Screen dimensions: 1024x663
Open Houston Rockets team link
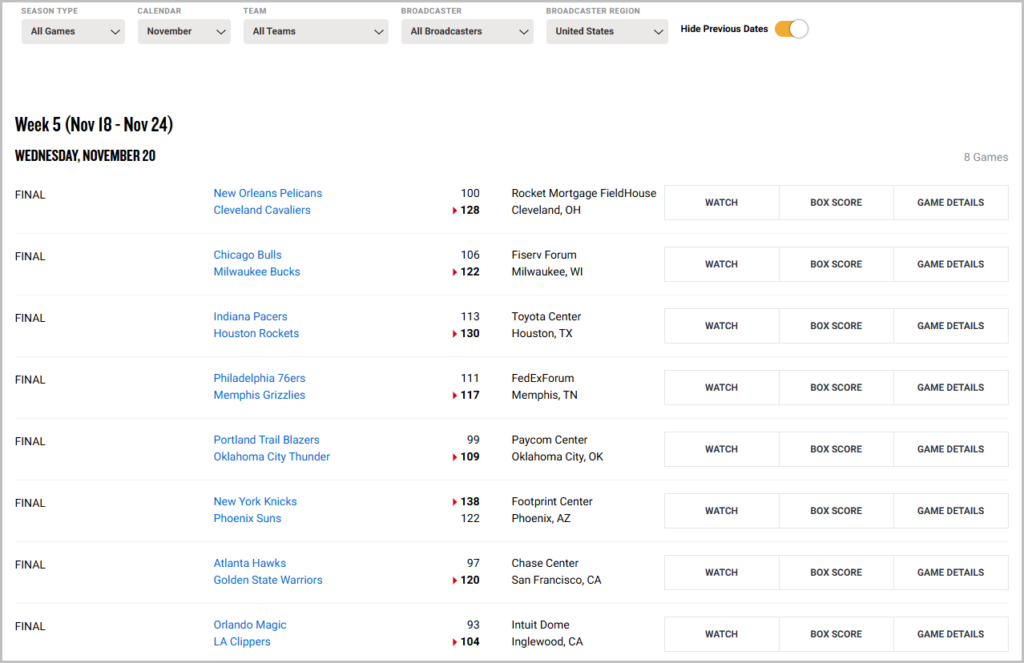(256, 334)
